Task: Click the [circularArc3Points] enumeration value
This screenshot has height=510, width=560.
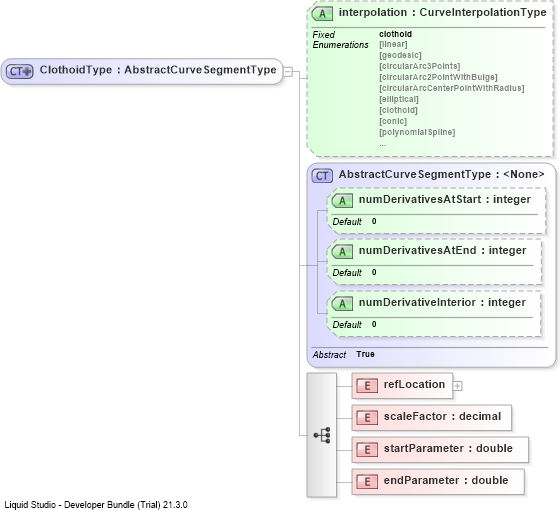Action: [420, 66]
